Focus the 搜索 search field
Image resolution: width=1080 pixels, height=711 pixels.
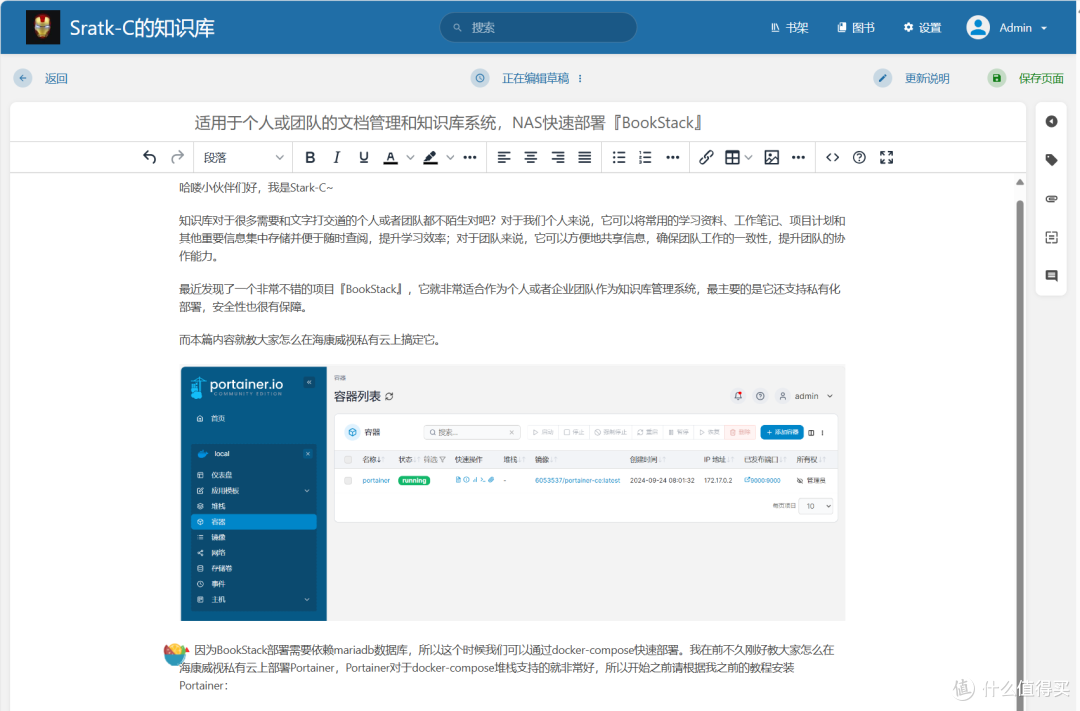click(538, 28)
